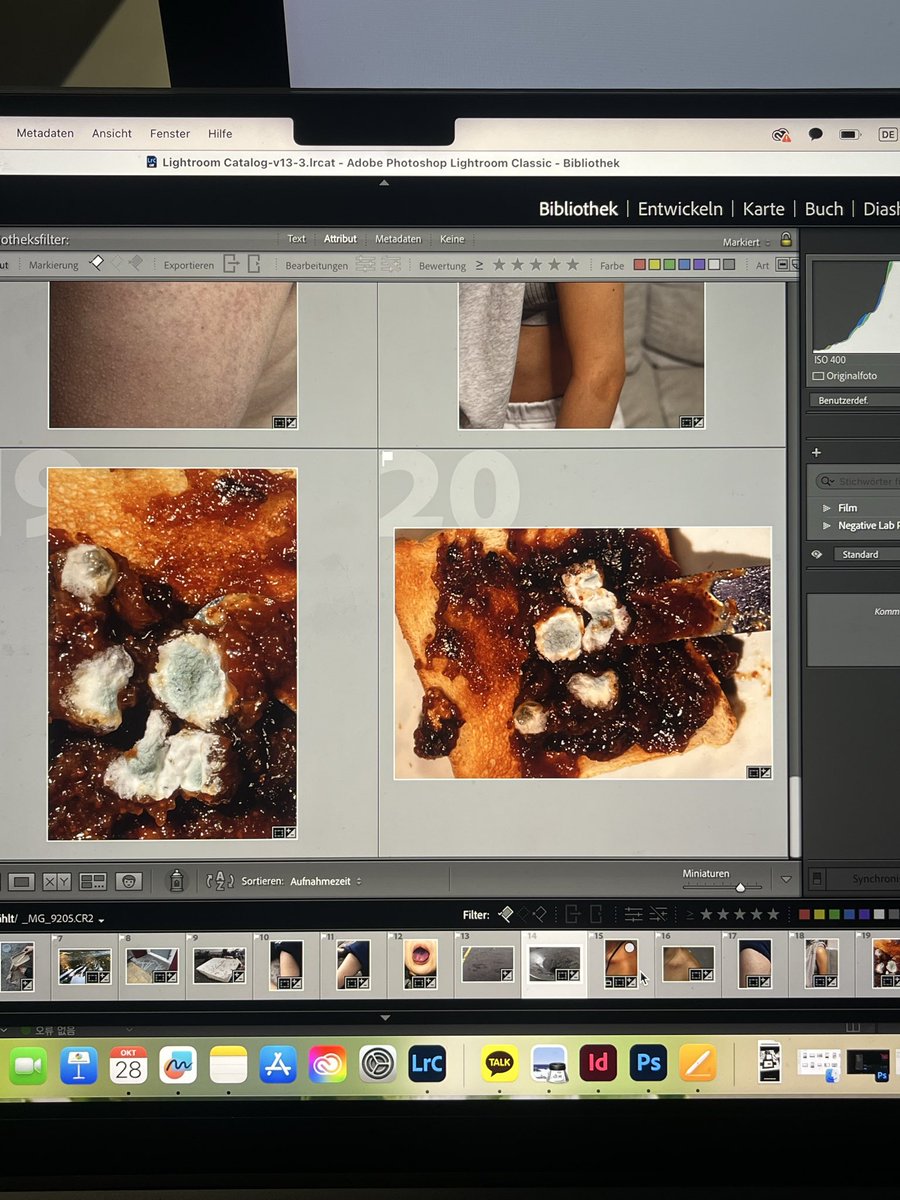Image resolution: width=900 pixels, height=1200 pixels.
Task: Click the red color label filter swatch
Action: (640, 265)
